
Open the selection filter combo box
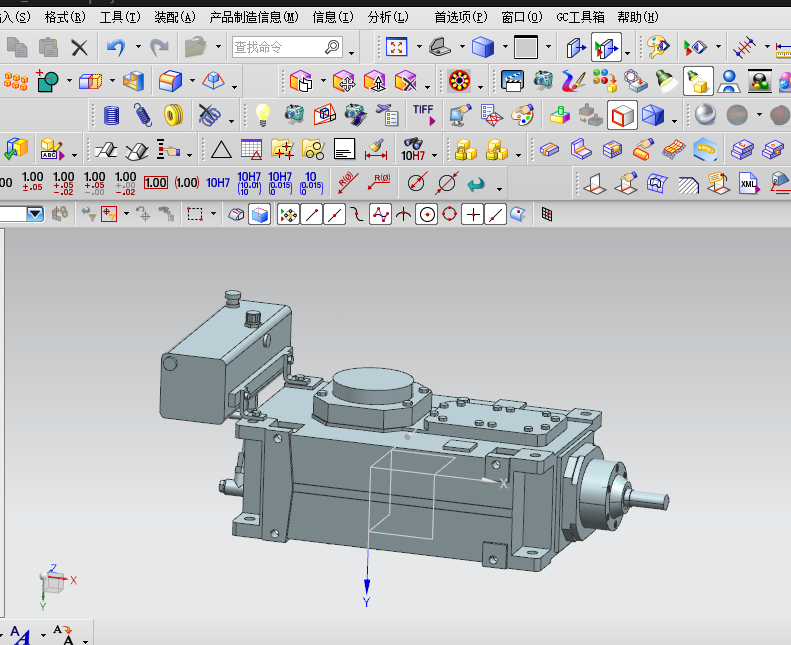35,214
